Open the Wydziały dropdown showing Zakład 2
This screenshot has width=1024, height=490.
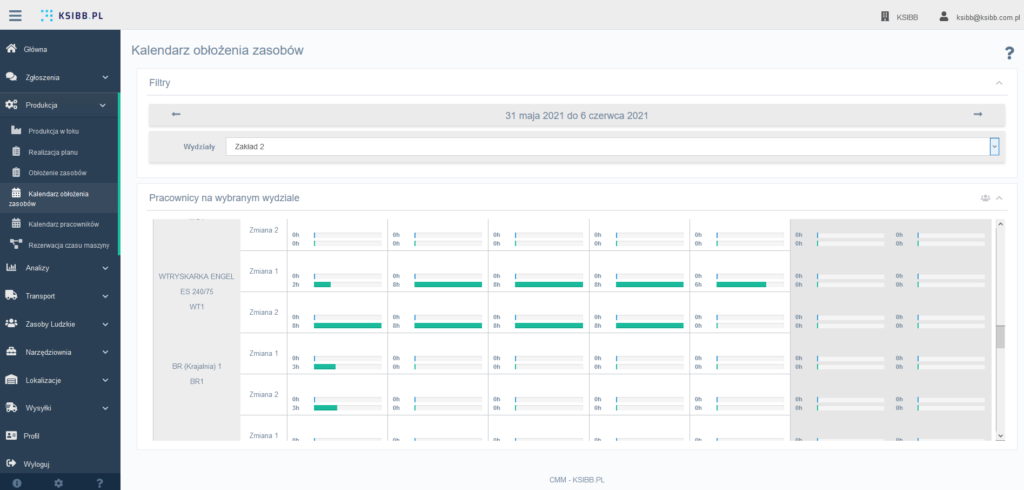pos(612,147)
